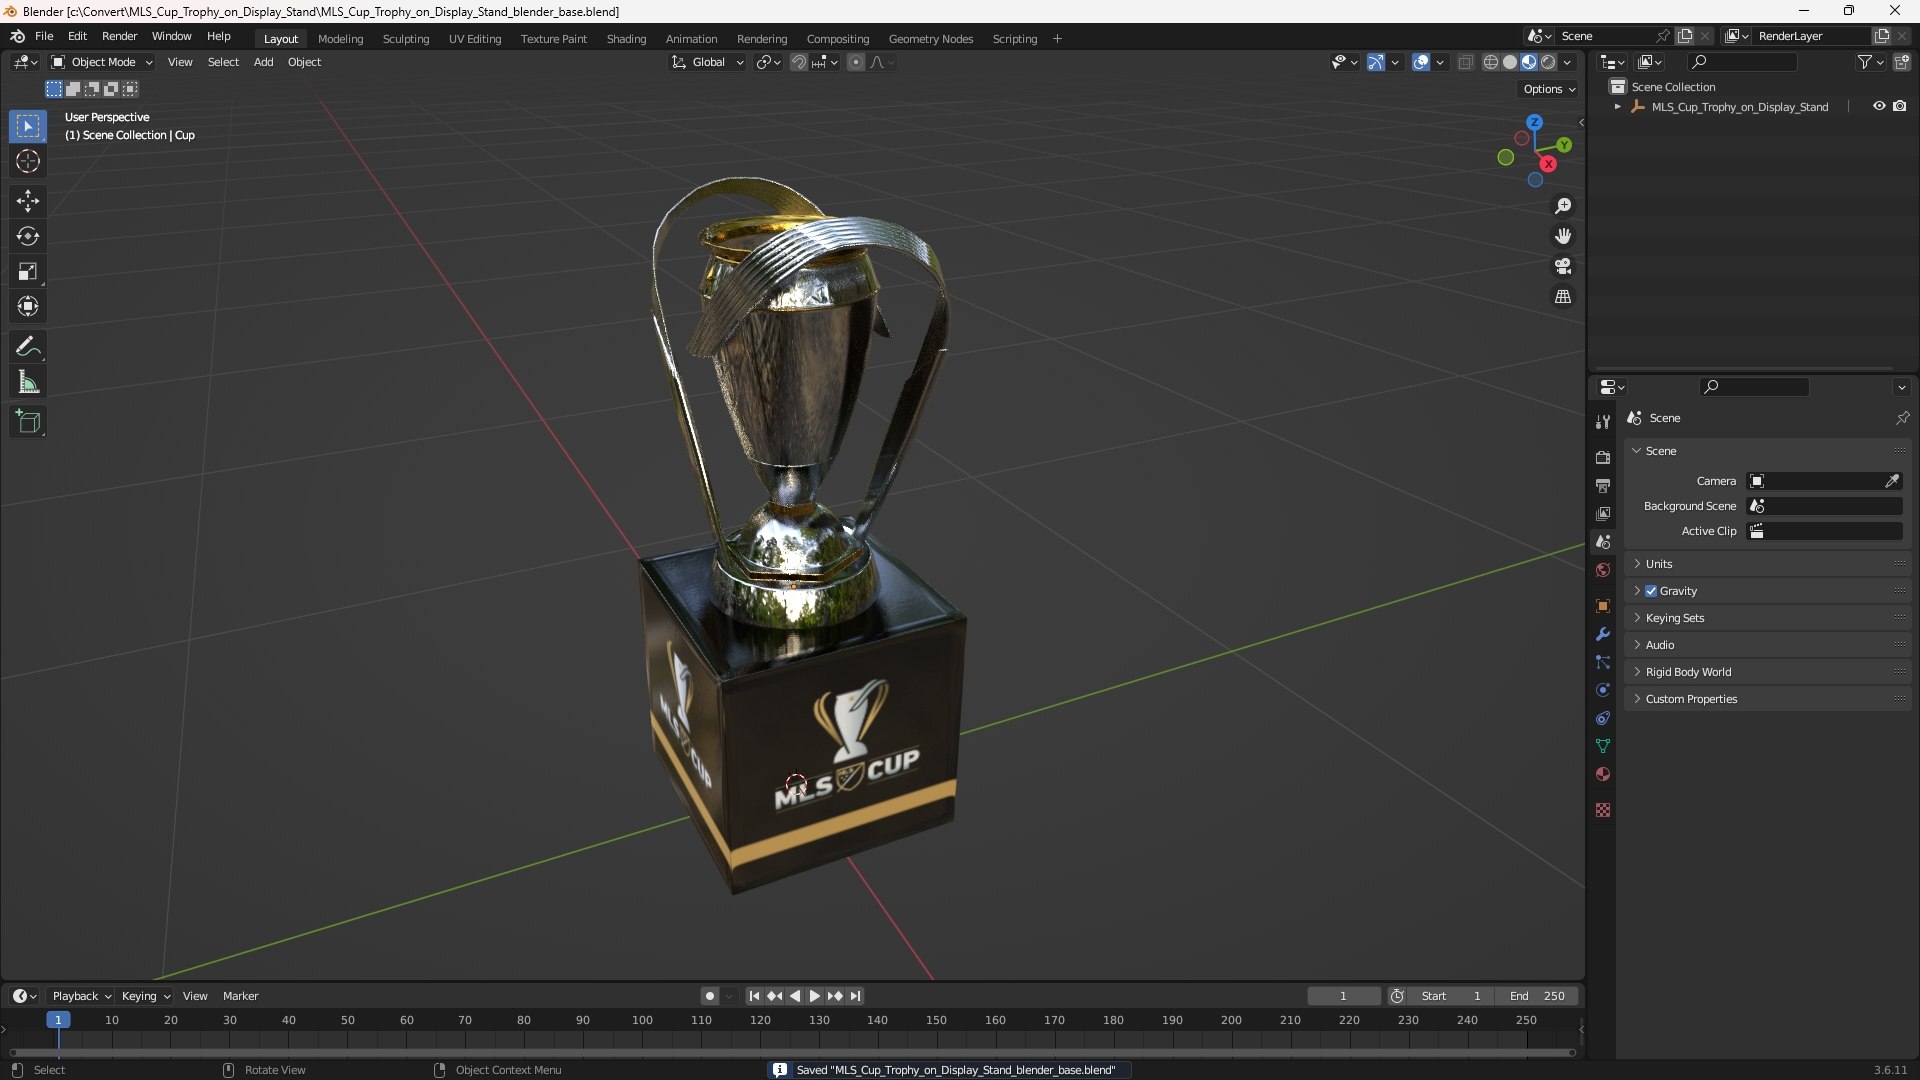Open the Render menu
The height and width of the screenshot is (1080, 1920).
click(x=119, y=36)
